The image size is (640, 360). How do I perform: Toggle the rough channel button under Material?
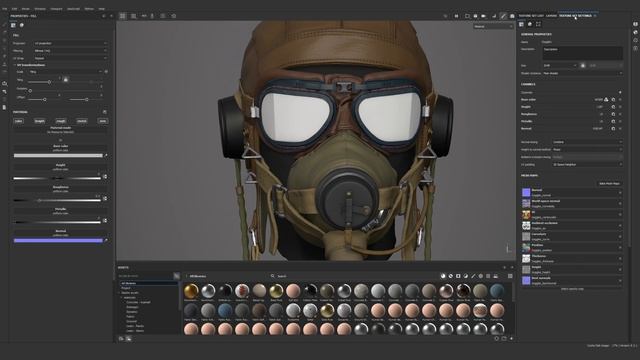point(61,121)
